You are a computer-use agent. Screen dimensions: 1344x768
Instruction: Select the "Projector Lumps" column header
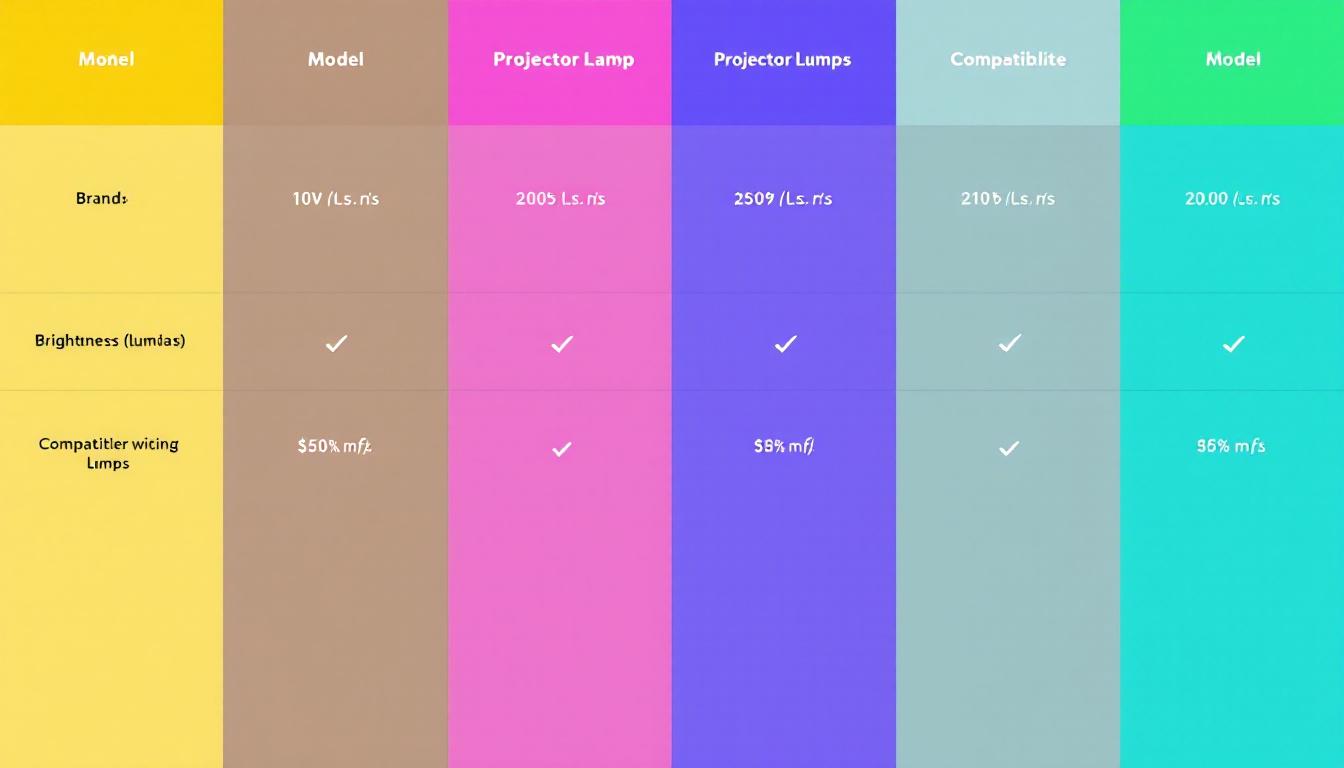pyautogui.click(x=782, y=60)
